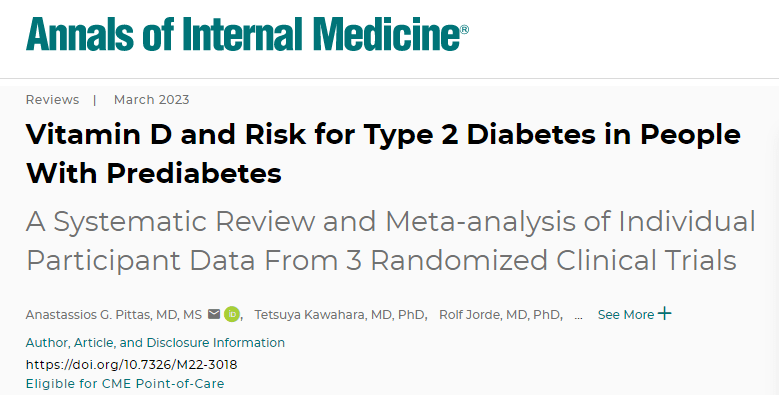Click the plus icon next to See More

664,314
